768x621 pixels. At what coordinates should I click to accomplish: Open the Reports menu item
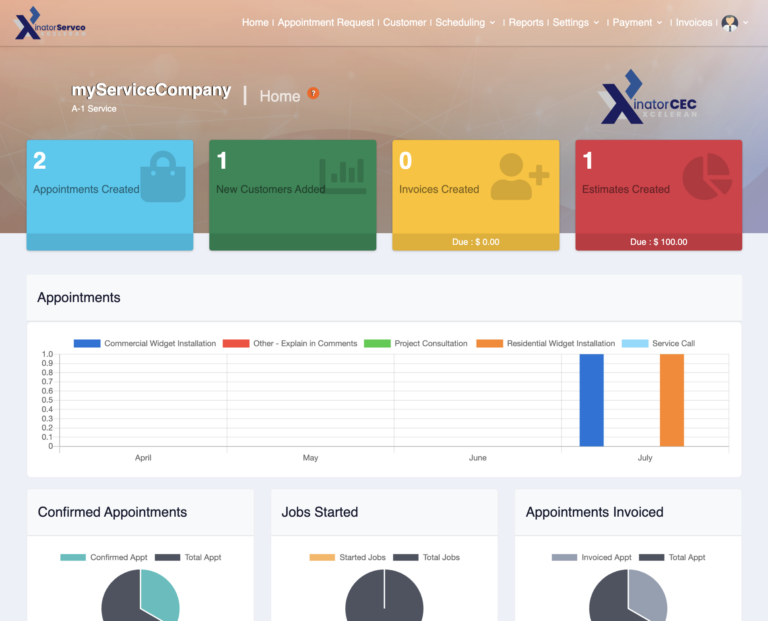pos(526,23)
